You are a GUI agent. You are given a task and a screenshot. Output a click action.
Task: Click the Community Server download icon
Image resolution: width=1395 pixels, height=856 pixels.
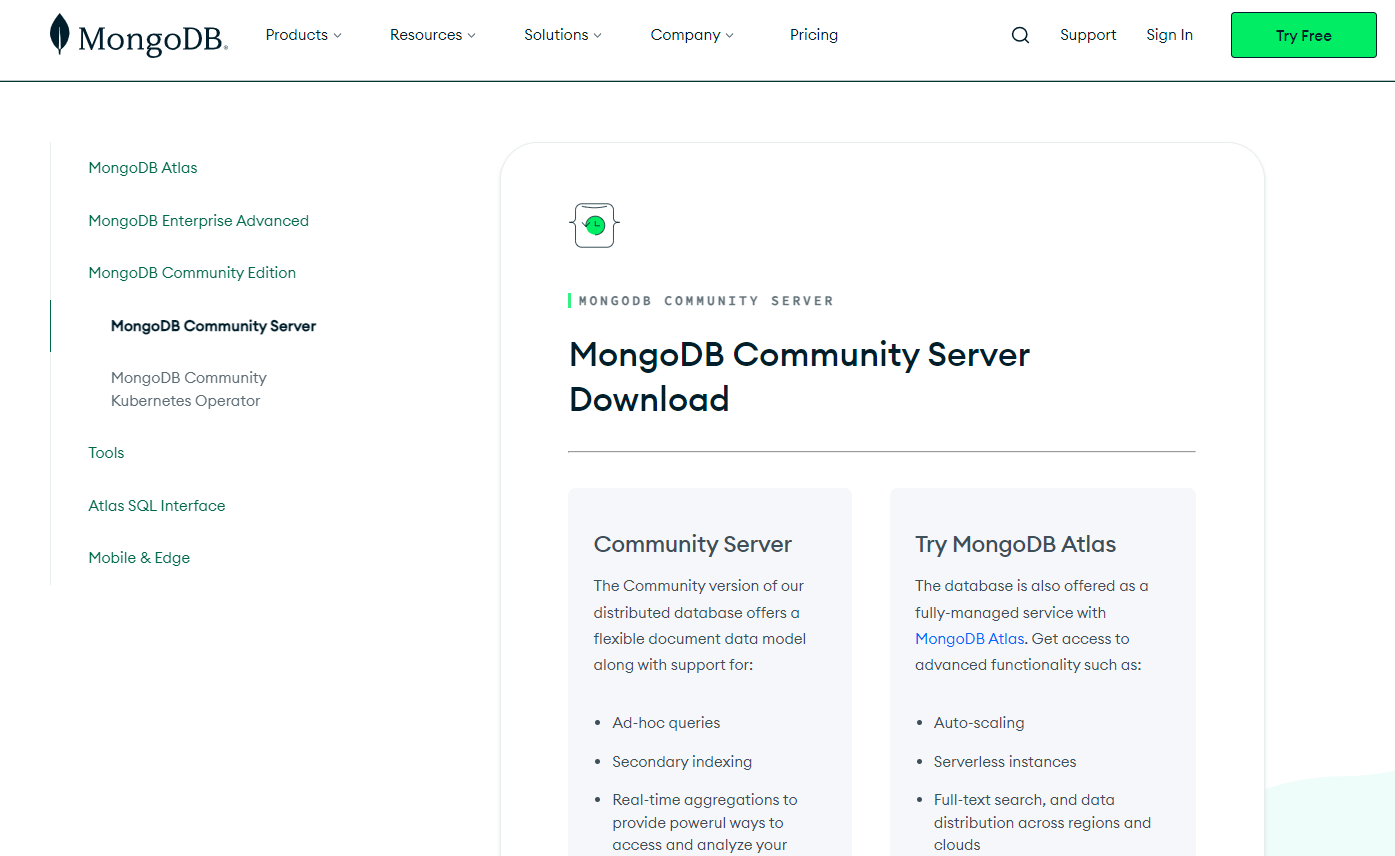pos(595,225)
